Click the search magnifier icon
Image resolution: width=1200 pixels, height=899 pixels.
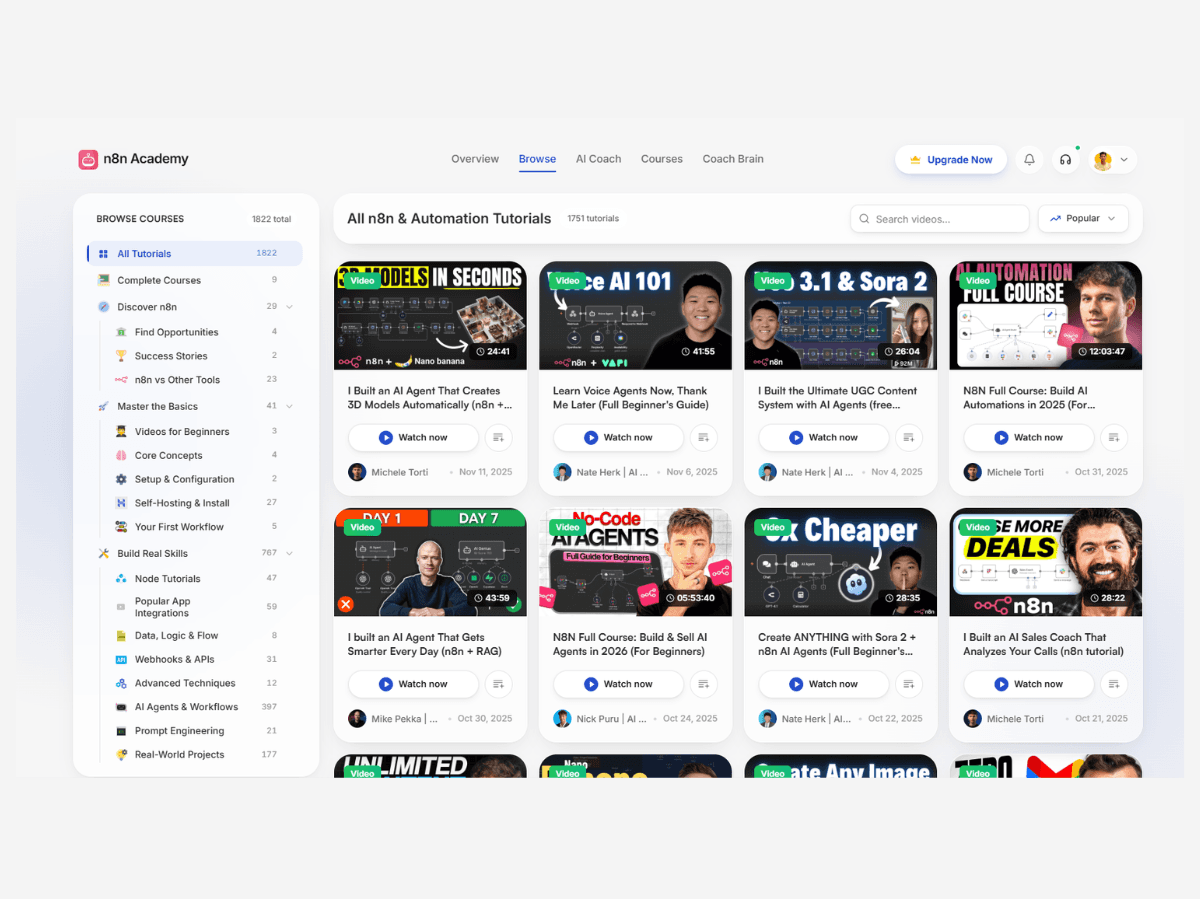[864, 219]
